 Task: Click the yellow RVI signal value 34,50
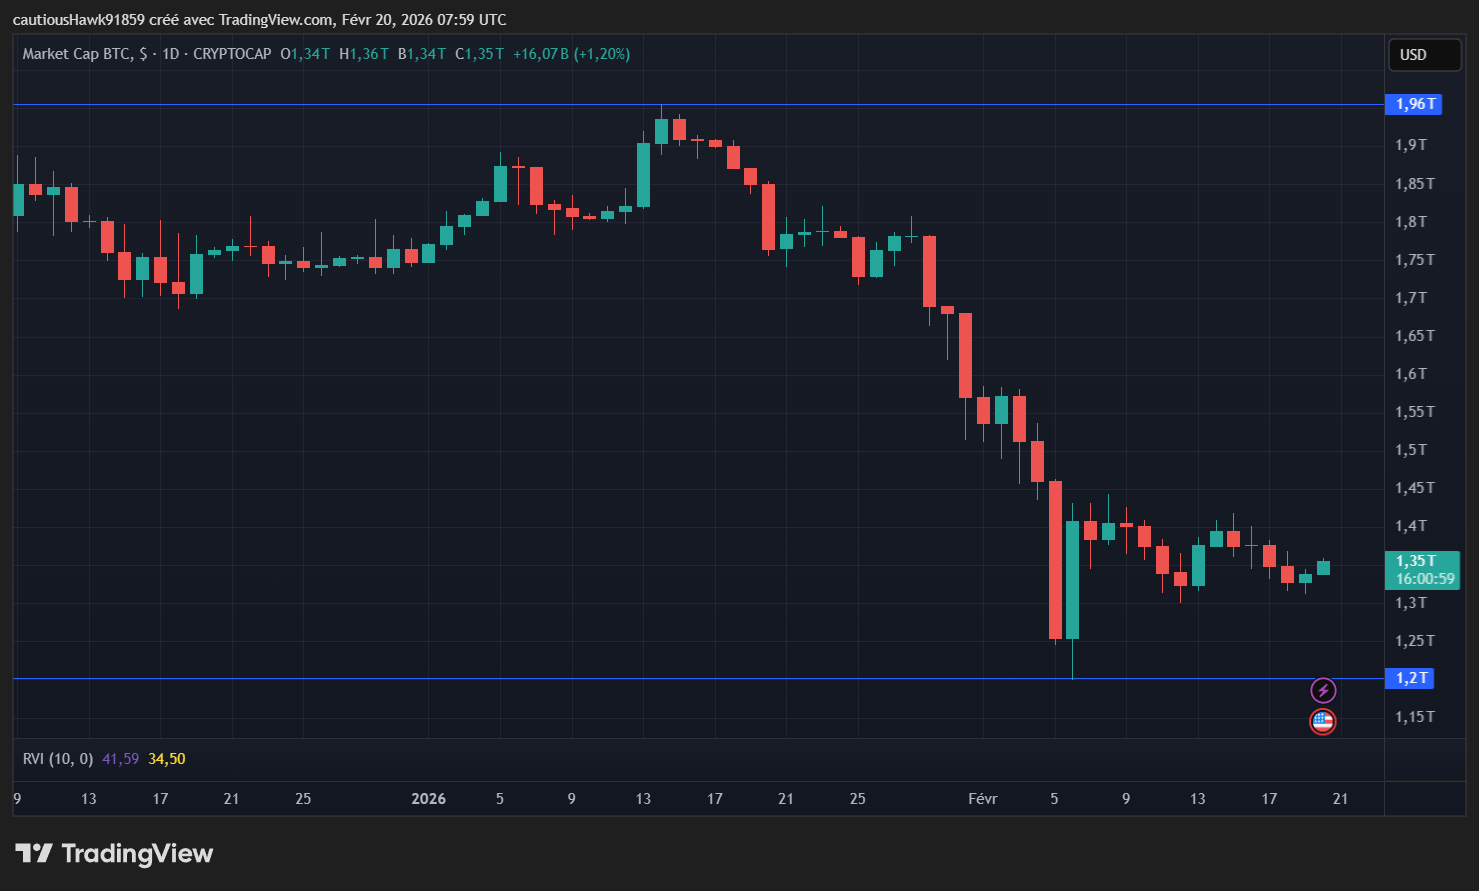pos(166,758)
